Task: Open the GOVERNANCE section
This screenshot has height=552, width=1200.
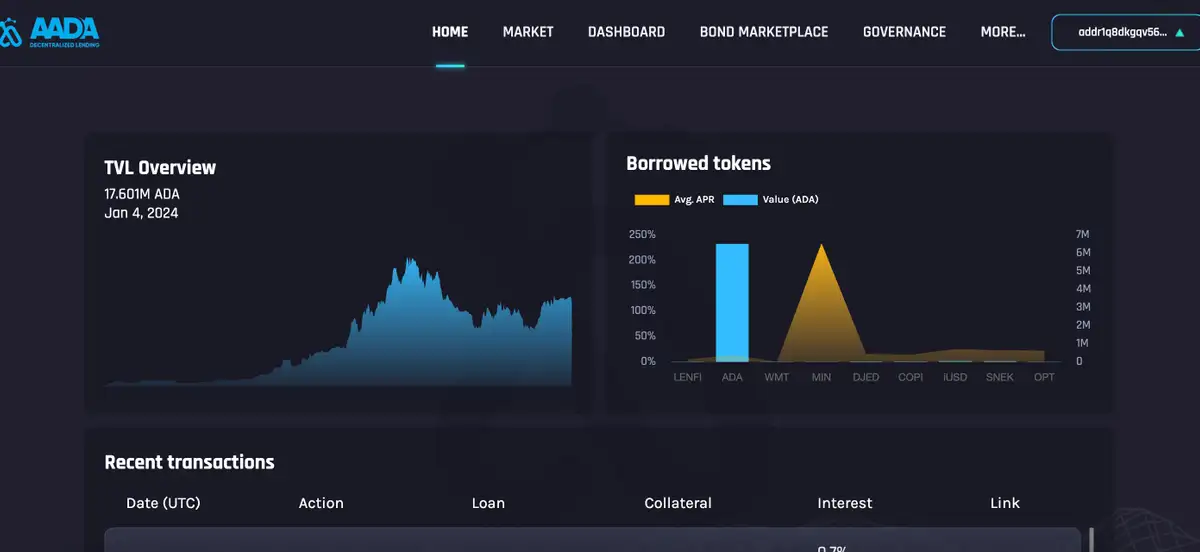Action: pyautogui.click(x=904, y=32)
